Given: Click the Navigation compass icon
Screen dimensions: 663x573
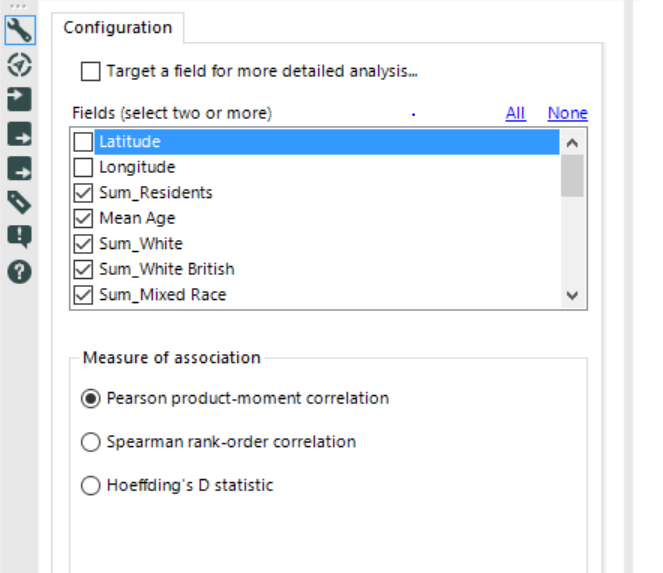Looking at the screenshot, I should [19, 64].
